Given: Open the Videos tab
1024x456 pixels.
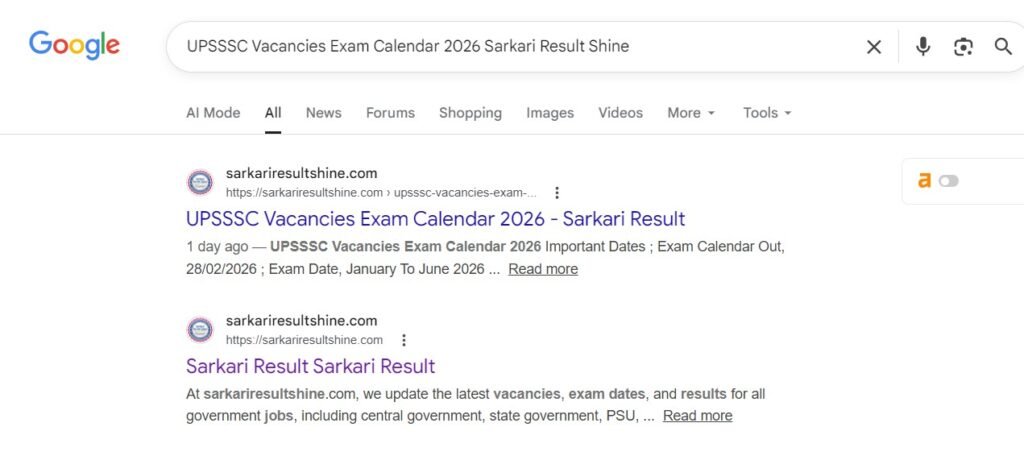Looking at the screenshot, I should tap(620, 113).
